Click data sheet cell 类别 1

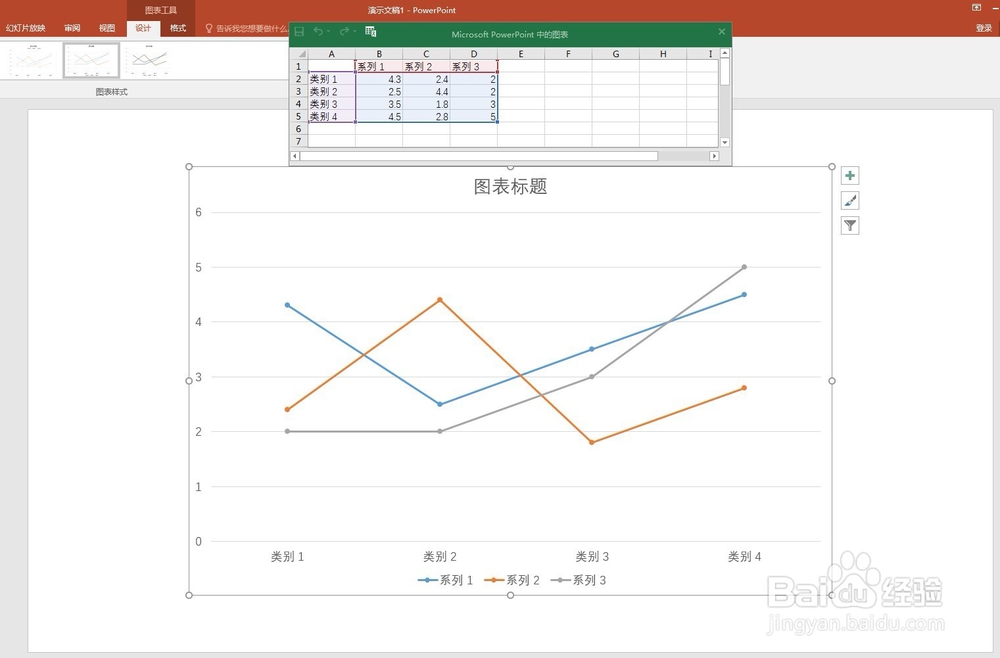tap(332, 79)
